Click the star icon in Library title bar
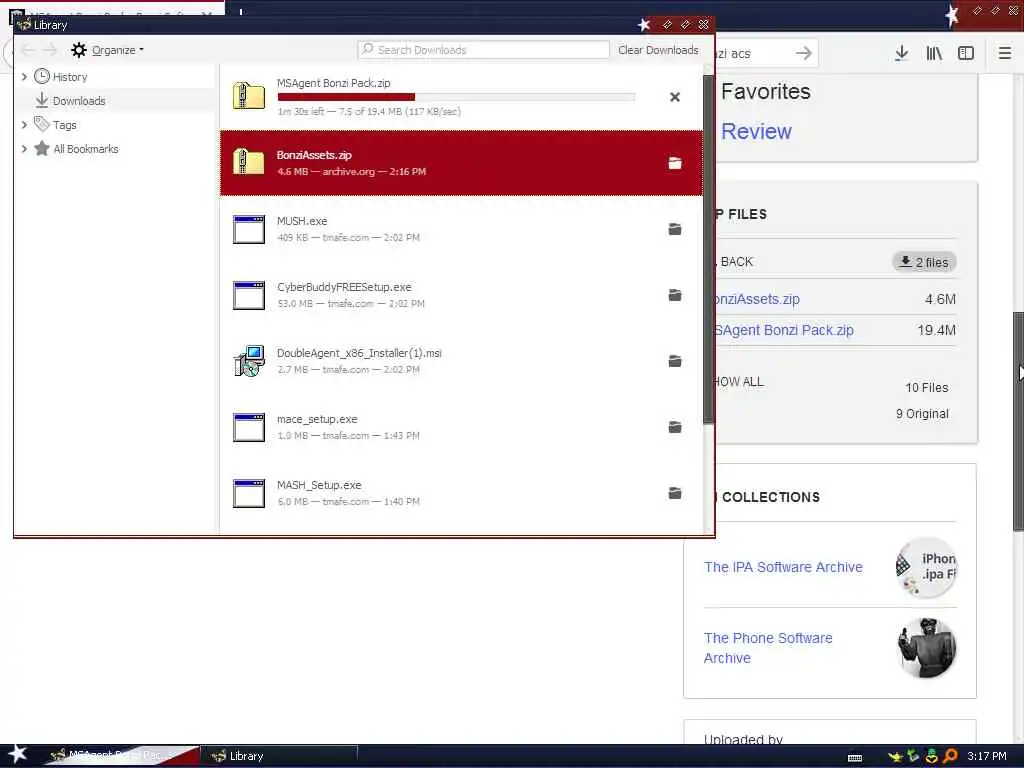1024x768 pixels. coord(644,25)
